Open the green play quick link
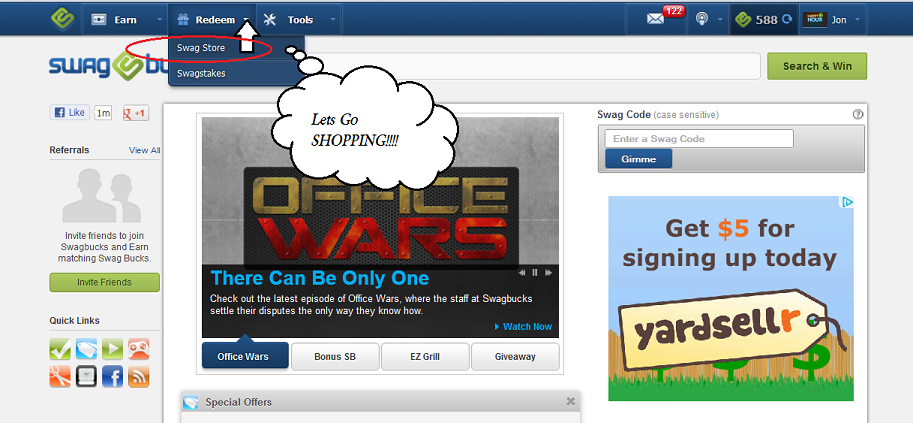The width and height of the screenshot is (913, 423). point(112,348)
